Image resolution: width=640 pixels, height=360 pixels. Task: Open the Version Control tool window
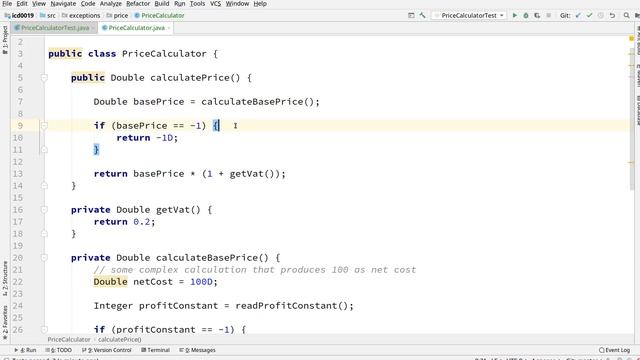coord(107,350)
